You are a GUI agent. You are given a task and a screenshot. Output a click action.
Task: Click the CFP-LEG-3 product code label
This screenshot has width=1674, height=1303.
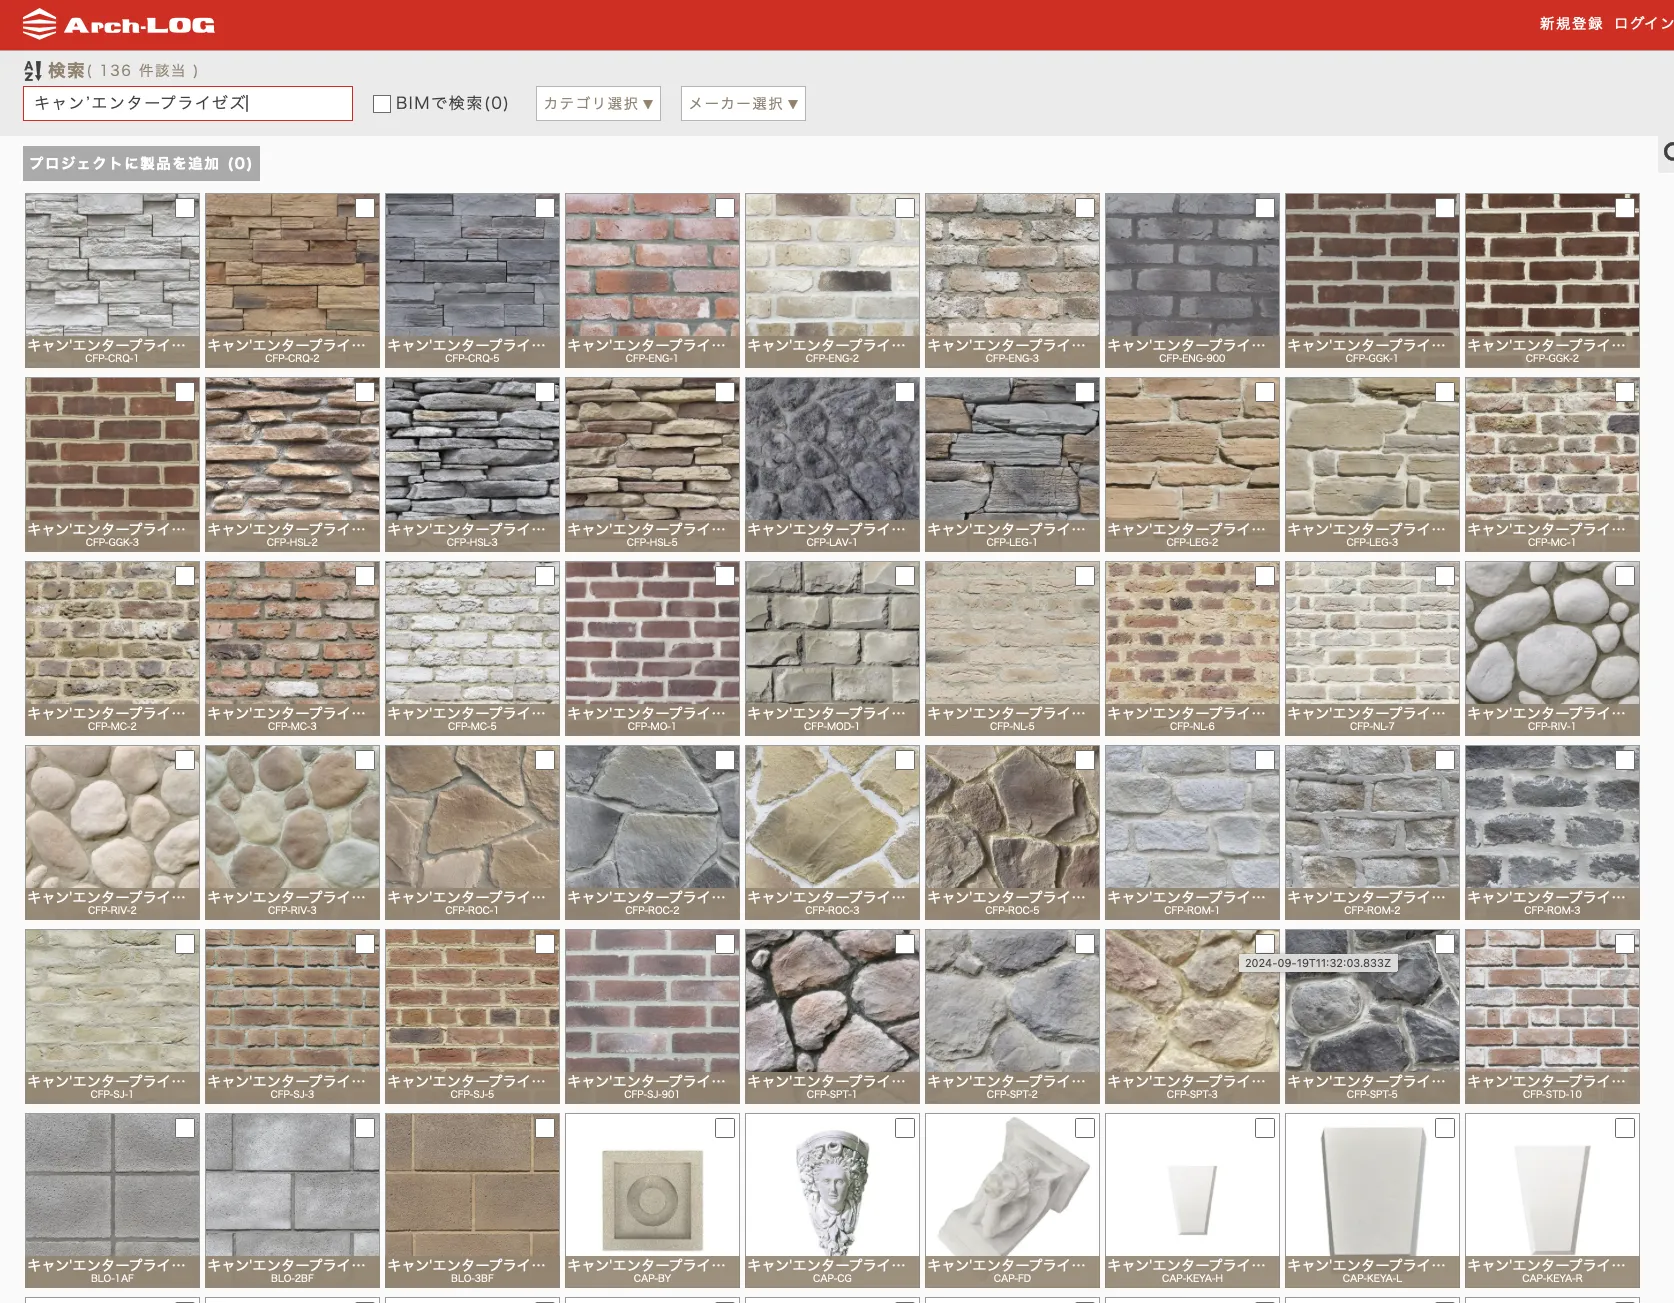1372,542
